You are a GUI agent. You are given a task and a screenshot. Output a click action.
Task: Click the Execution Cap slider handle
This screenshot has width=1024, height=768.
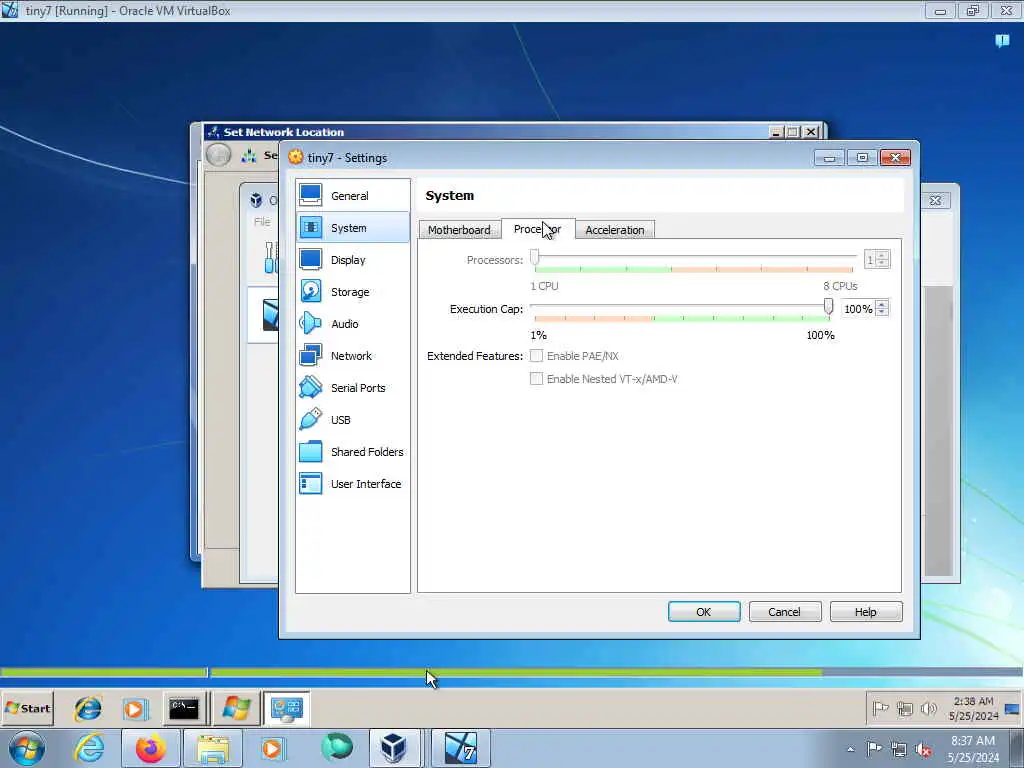point(828,306)
